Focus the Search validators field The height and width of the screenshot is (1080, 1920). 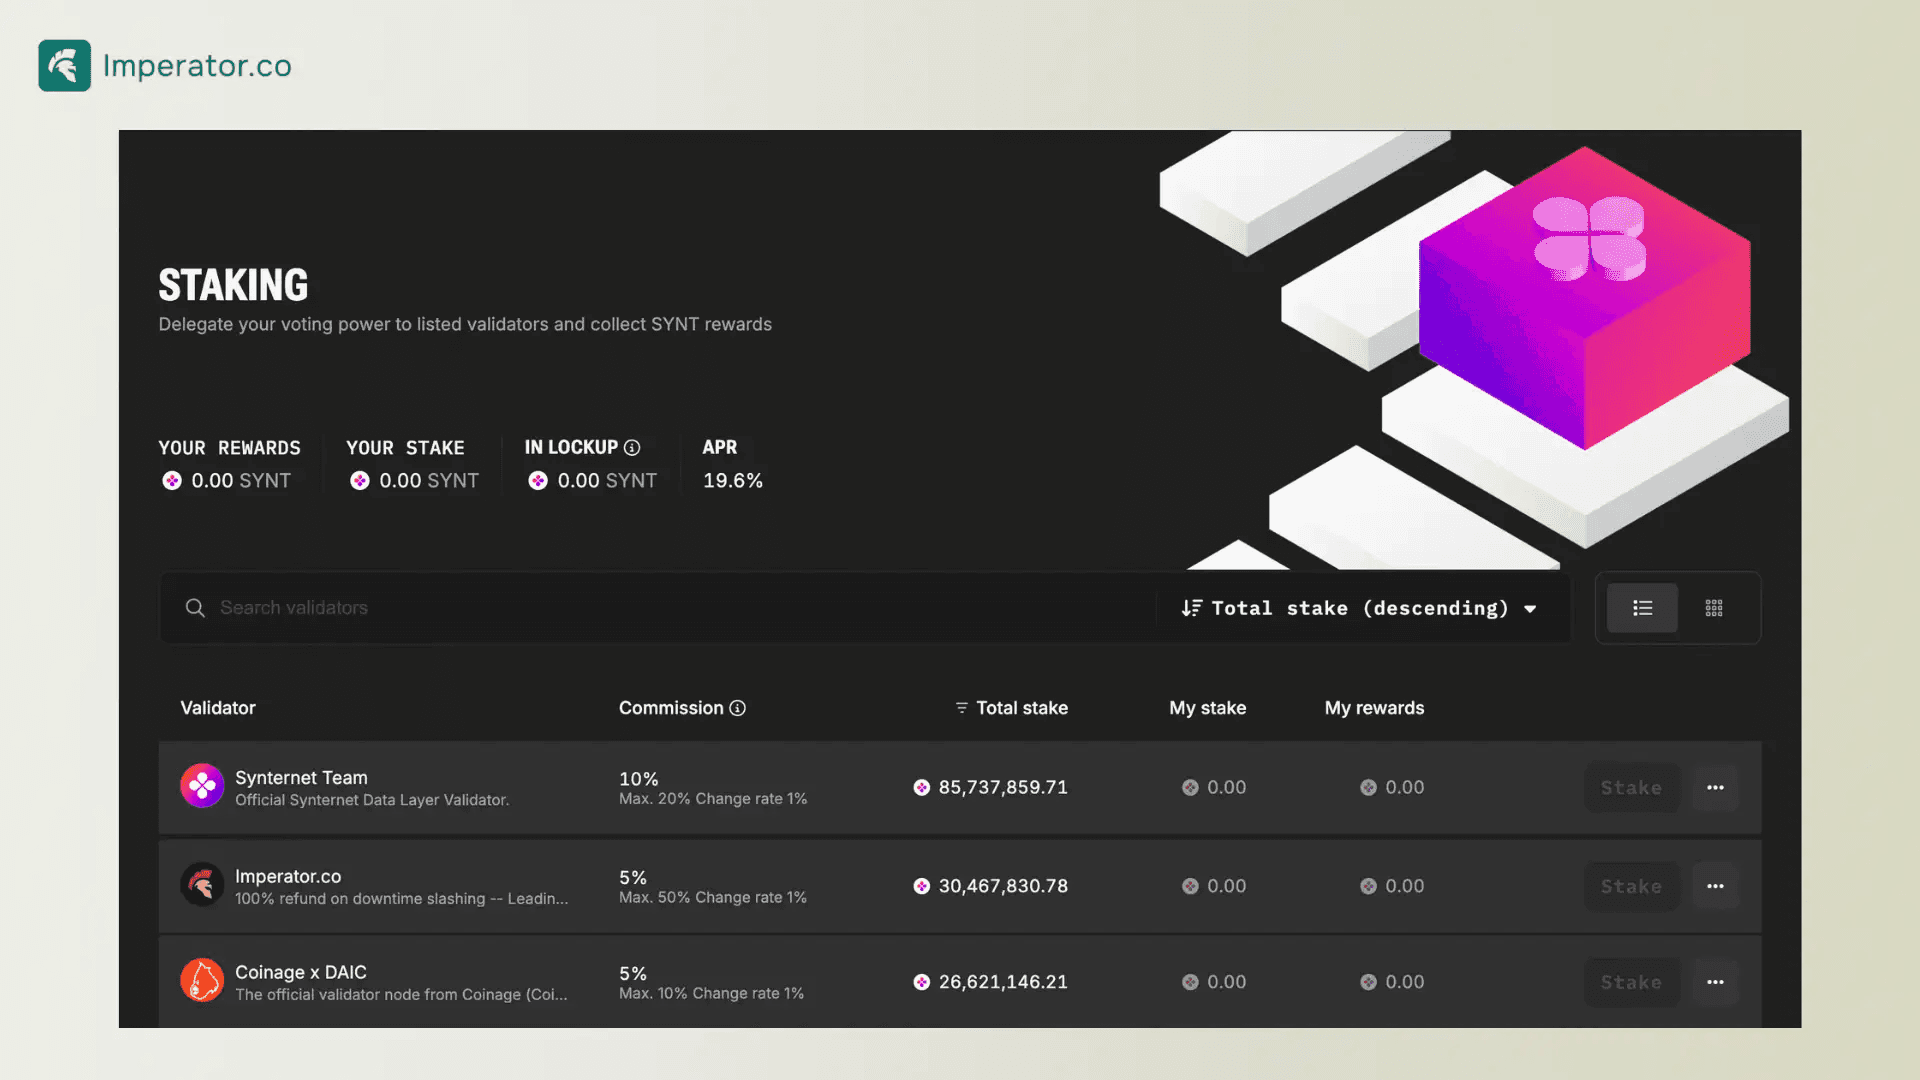click(660, 608)
